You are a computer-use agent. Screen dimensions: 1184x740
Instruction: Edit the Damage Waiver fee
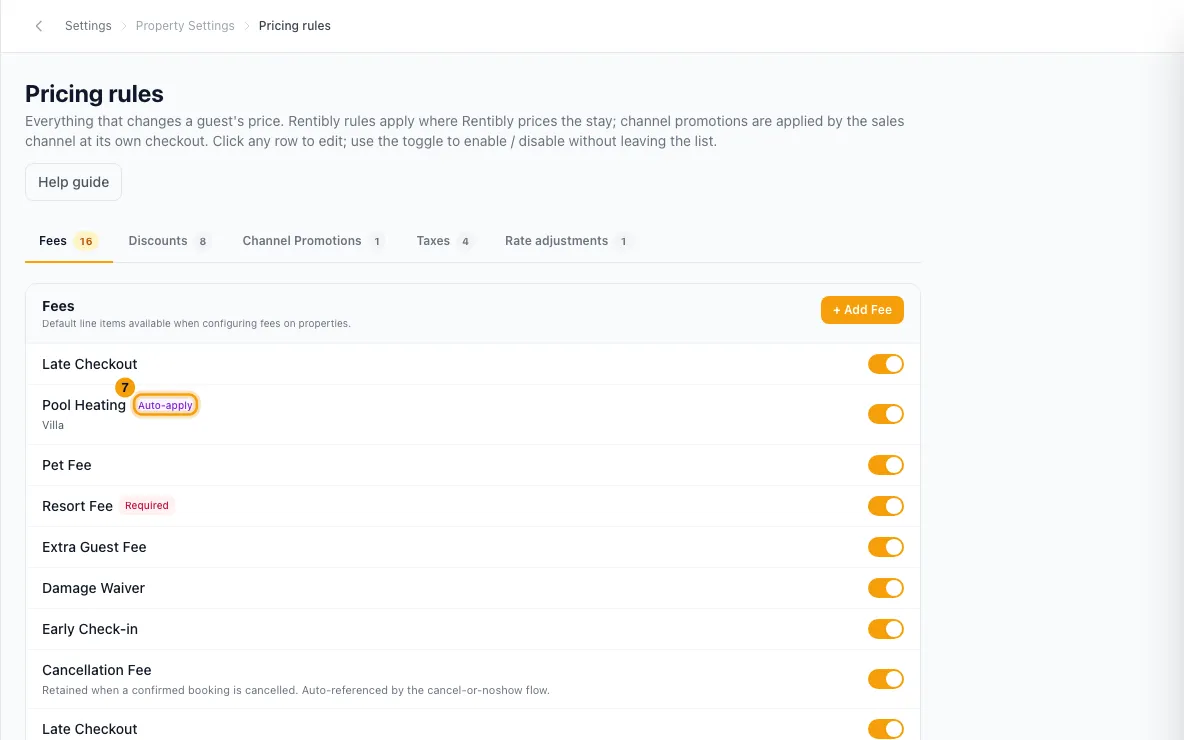click(473, 587)
